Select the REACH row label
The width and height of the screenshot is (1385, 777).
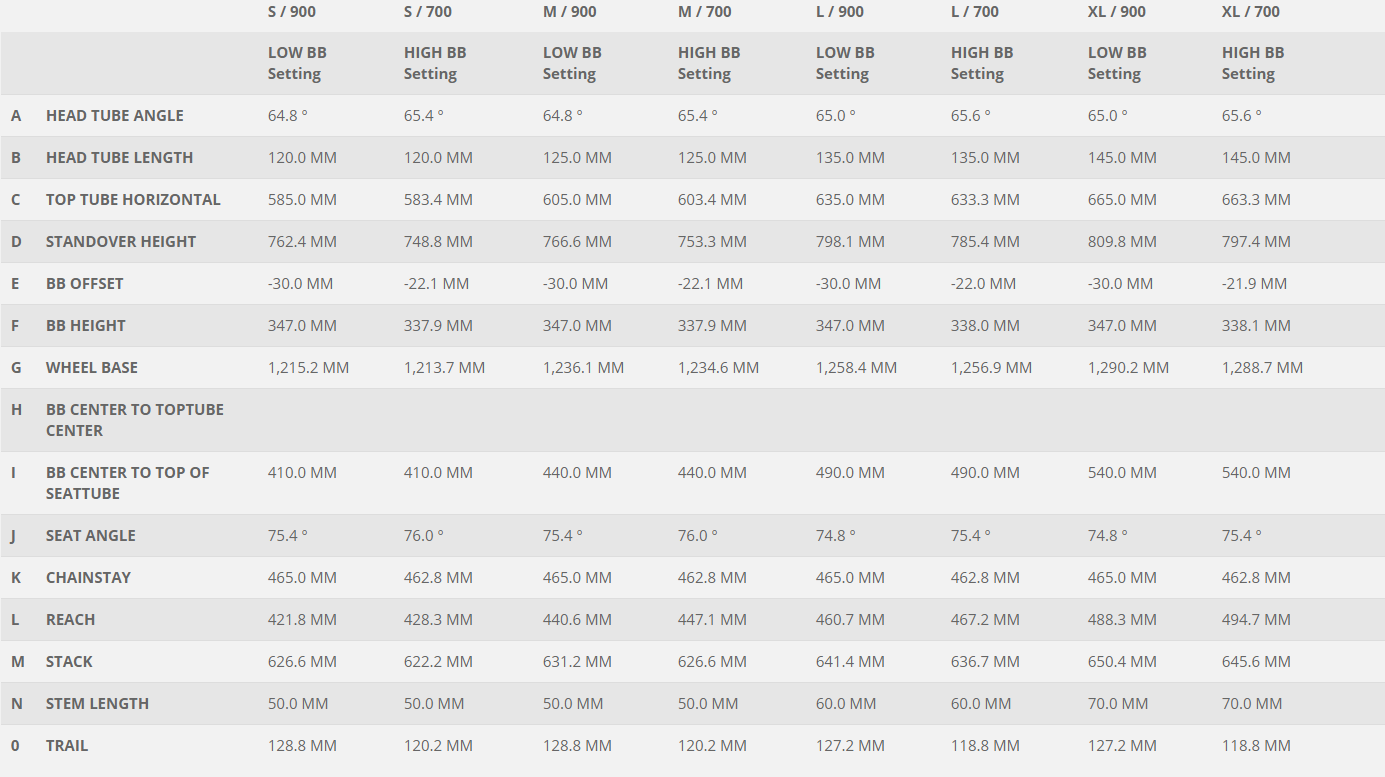(x=70, y=620)
